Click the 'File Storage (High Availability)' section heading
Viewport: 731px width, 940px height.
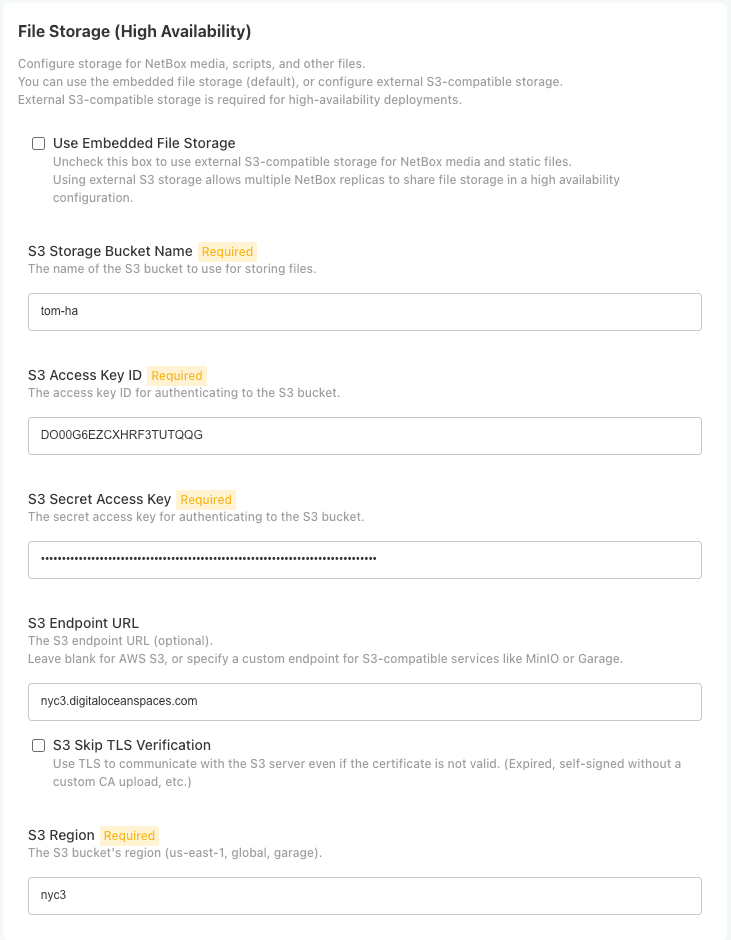click(135, 32)
